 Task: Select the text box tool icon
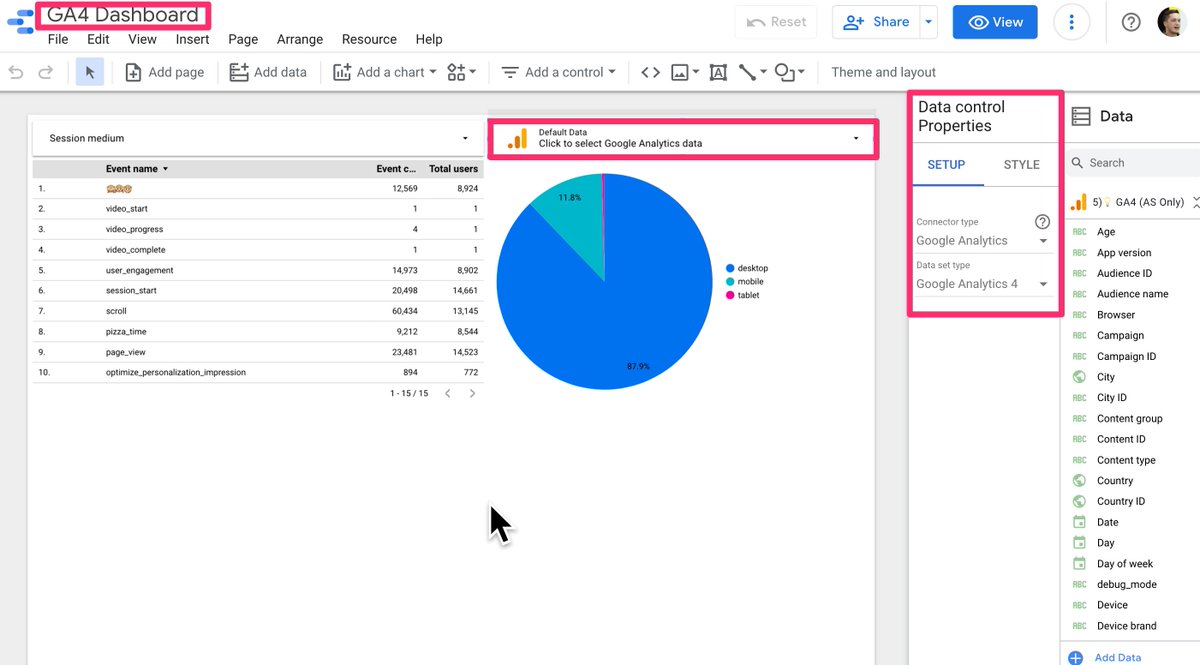(718, 72)
